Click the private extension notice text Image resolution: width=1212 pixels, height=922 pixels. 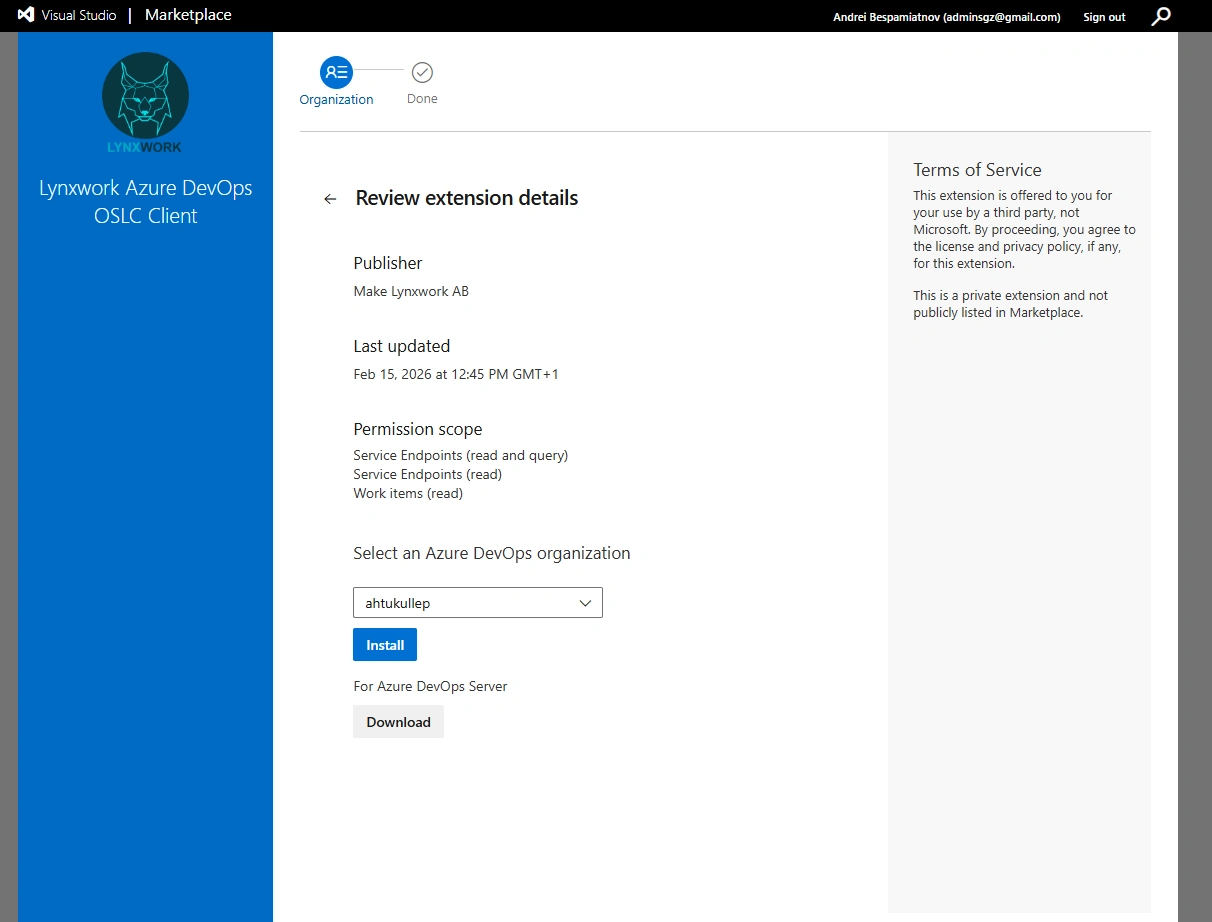(x=1011, y=304)
